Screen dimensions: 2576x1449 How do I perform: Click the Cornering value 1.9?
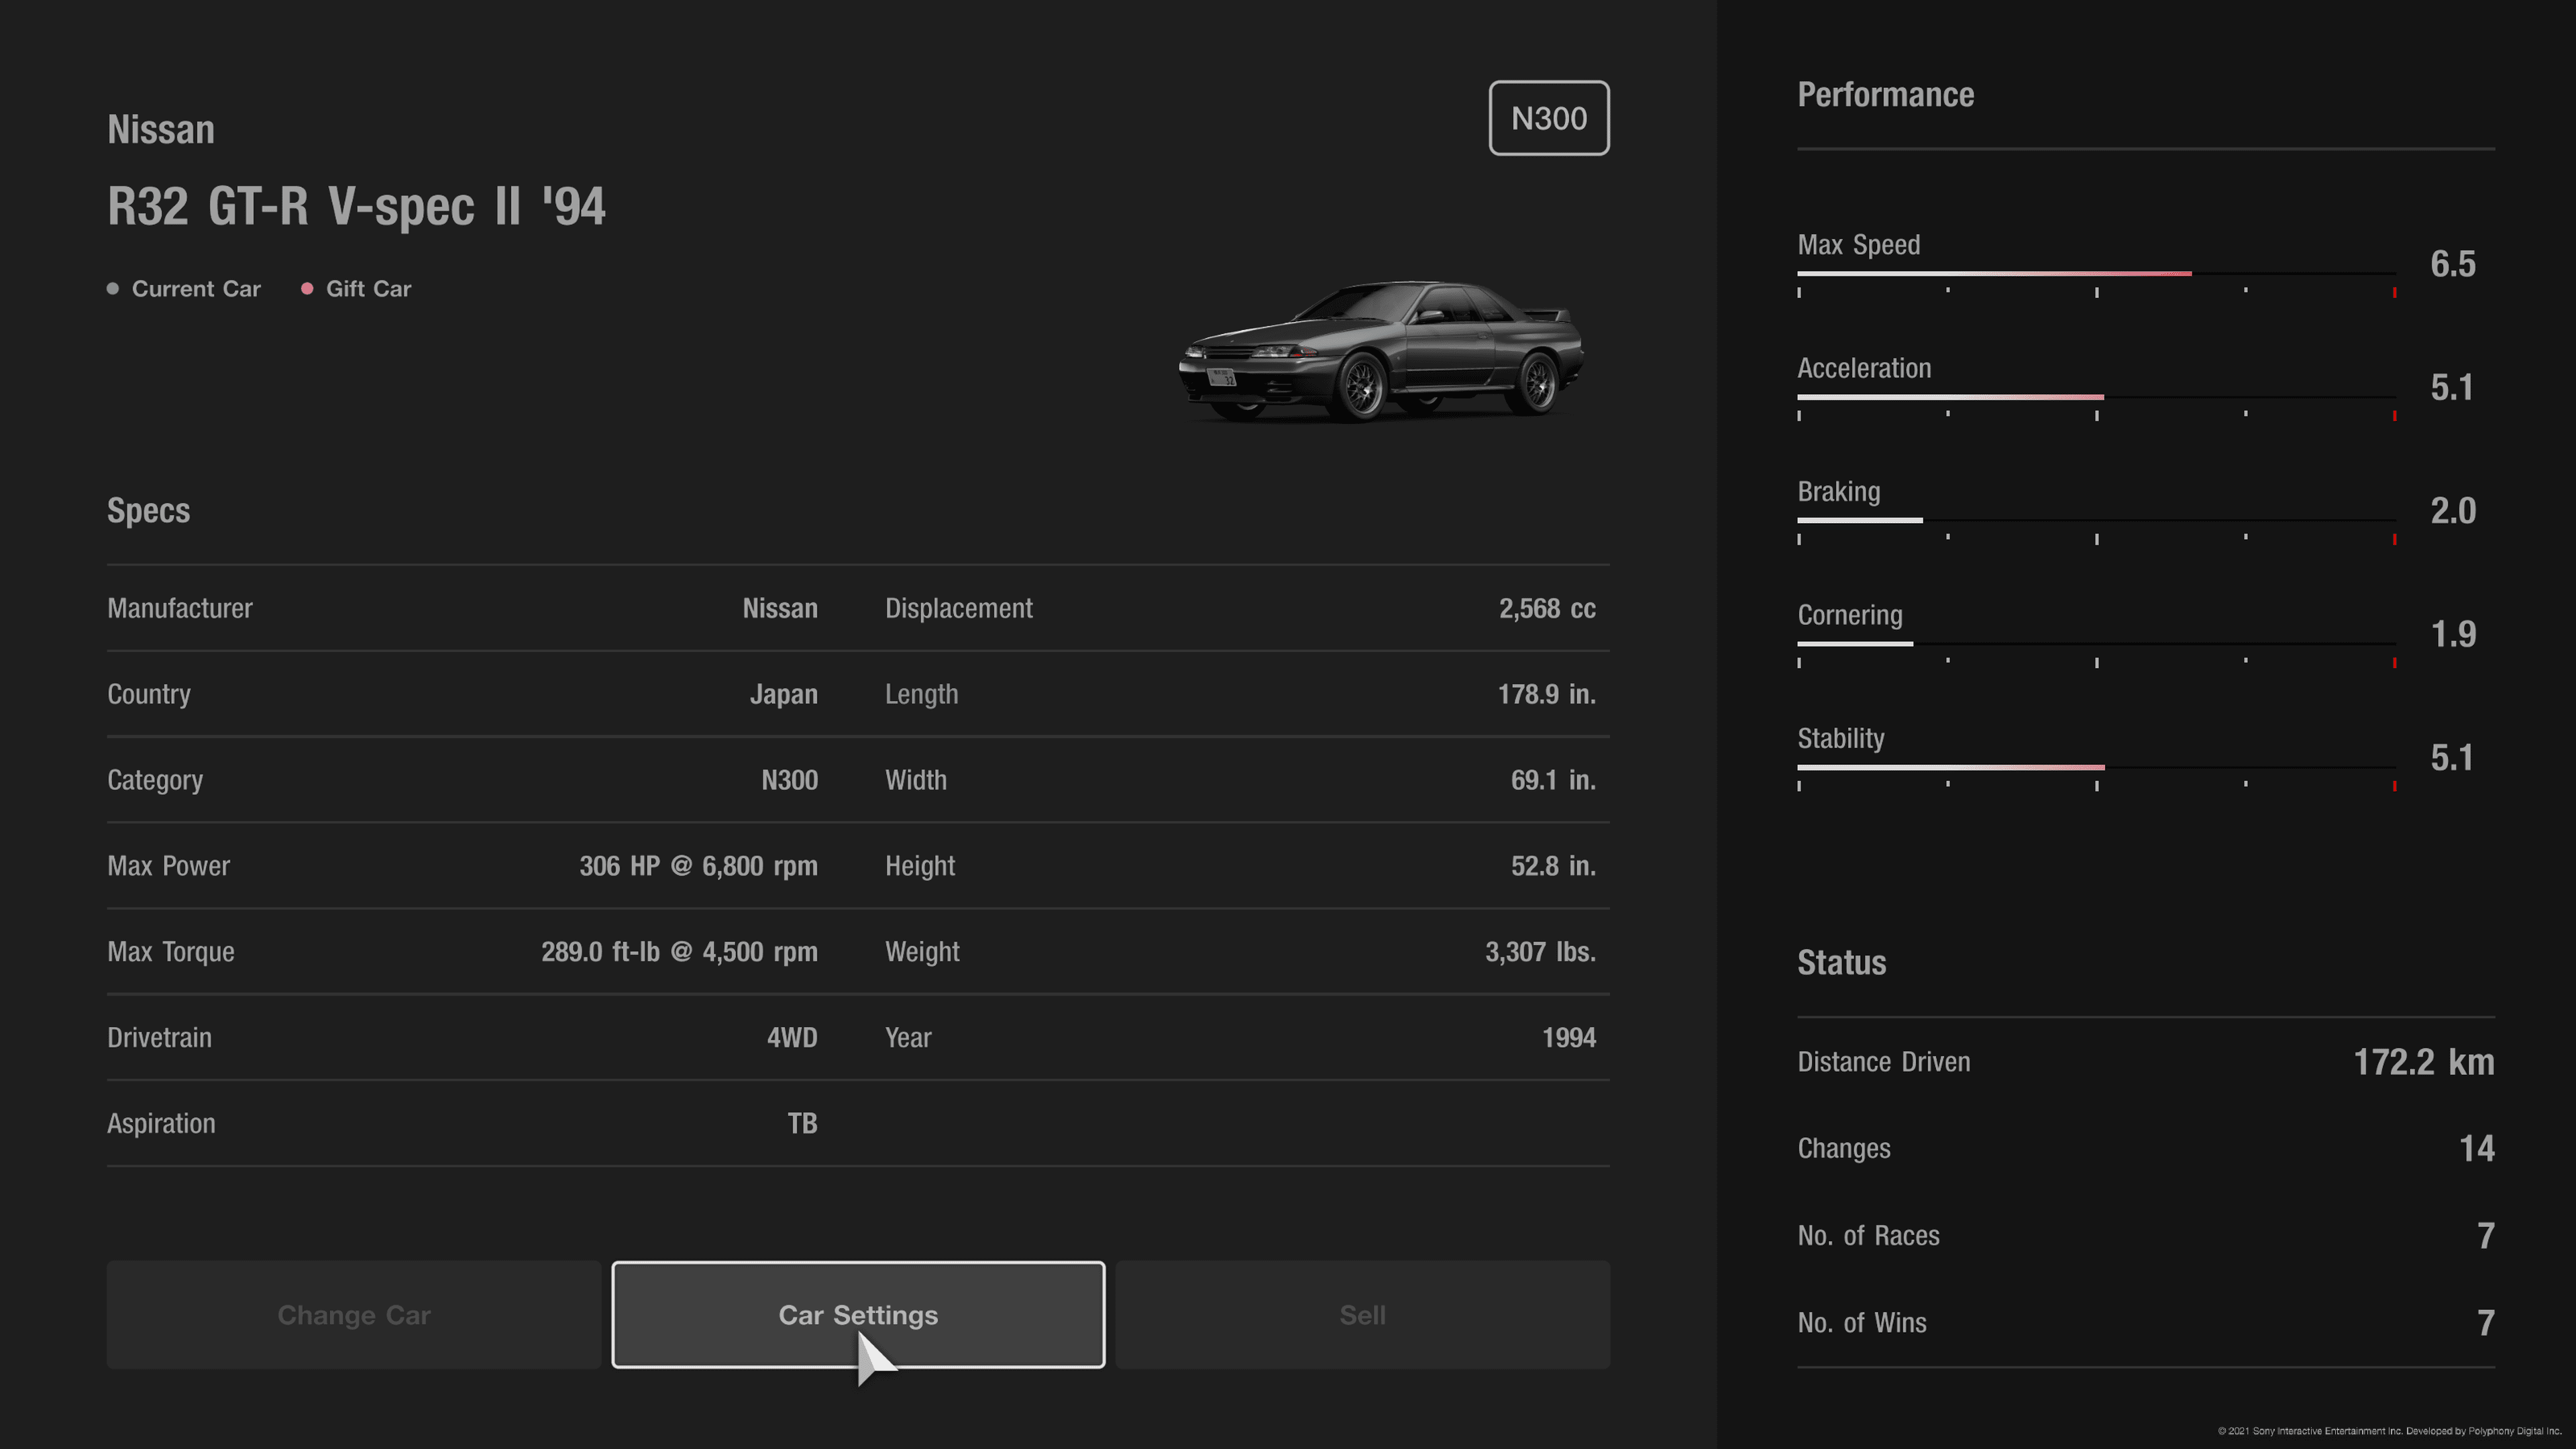click(x=2452, y=634)
